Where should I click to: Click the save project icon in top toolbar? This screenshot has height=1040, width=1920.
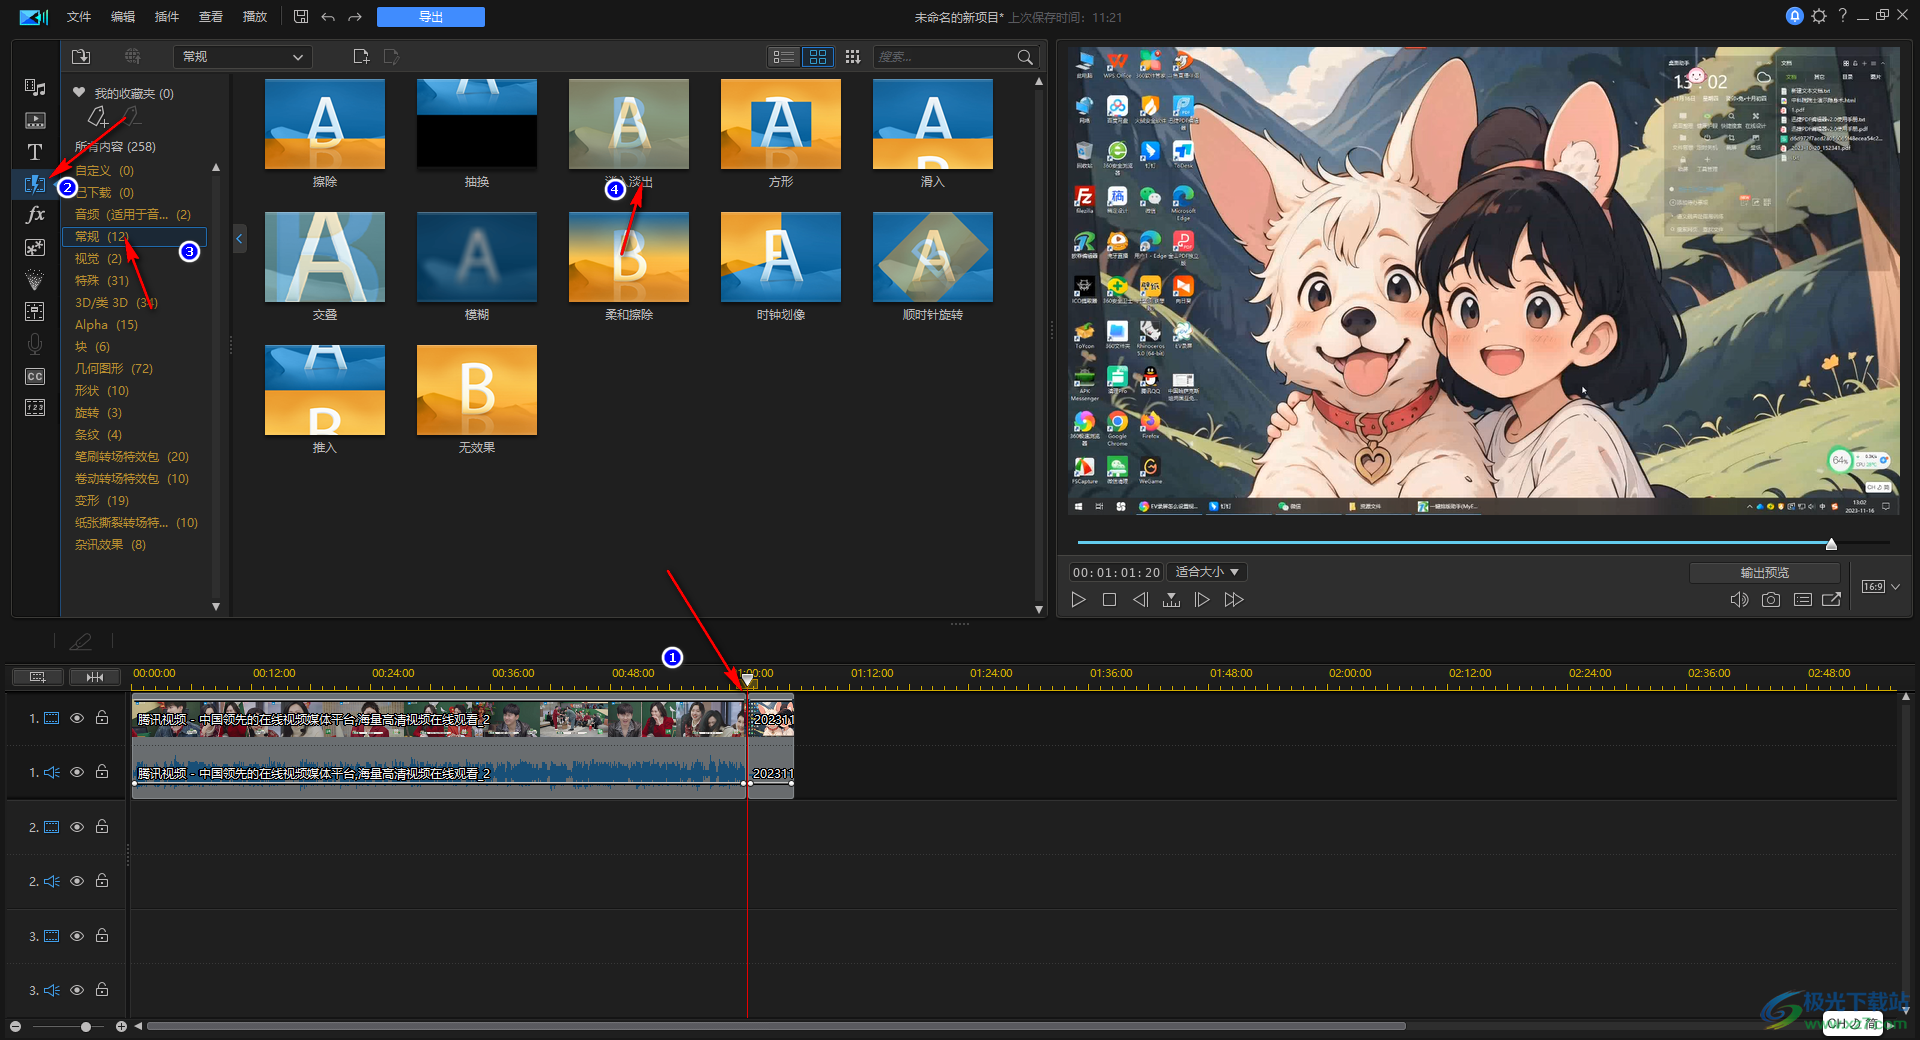(301, 16)
